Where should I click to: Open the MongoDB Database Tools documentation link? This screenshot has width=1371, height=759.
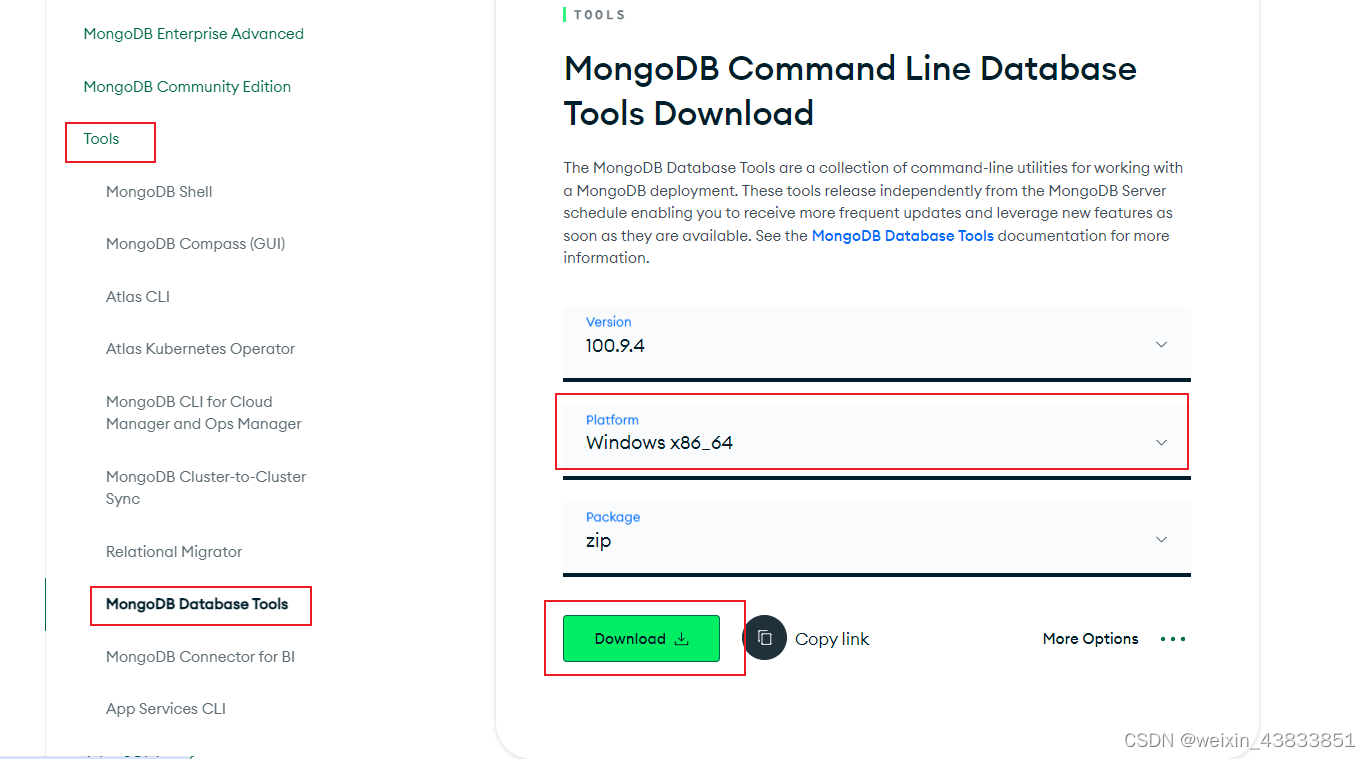click(x=902, y=235)
